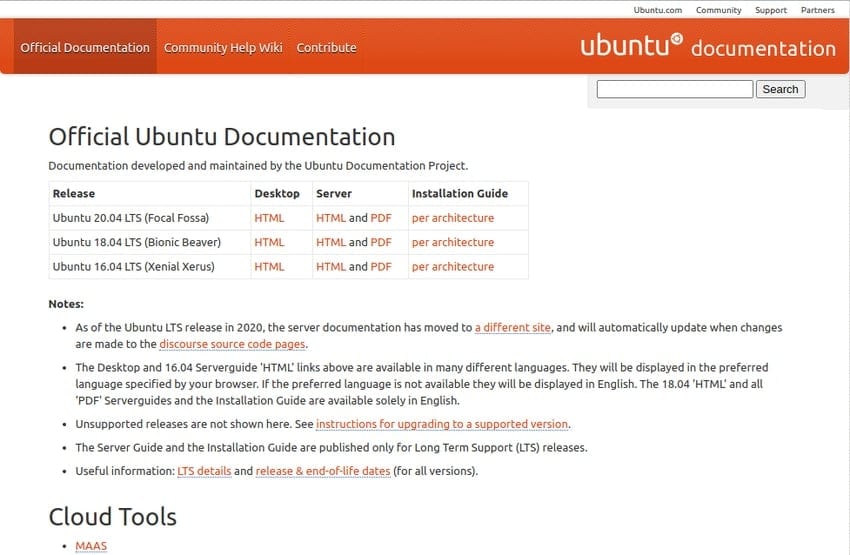Click the 'Cloud Tools' heading
This screenshot has width=850, height=555.
click(x=113, y=517)
